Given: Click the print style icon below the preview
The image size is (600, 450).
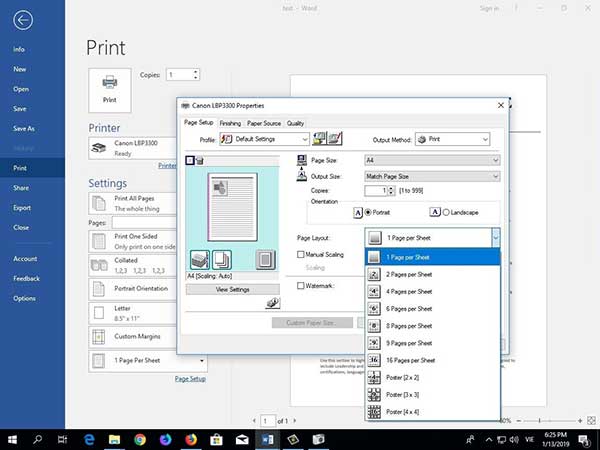Looking at the screenshot, I should [x=200, y=260].
